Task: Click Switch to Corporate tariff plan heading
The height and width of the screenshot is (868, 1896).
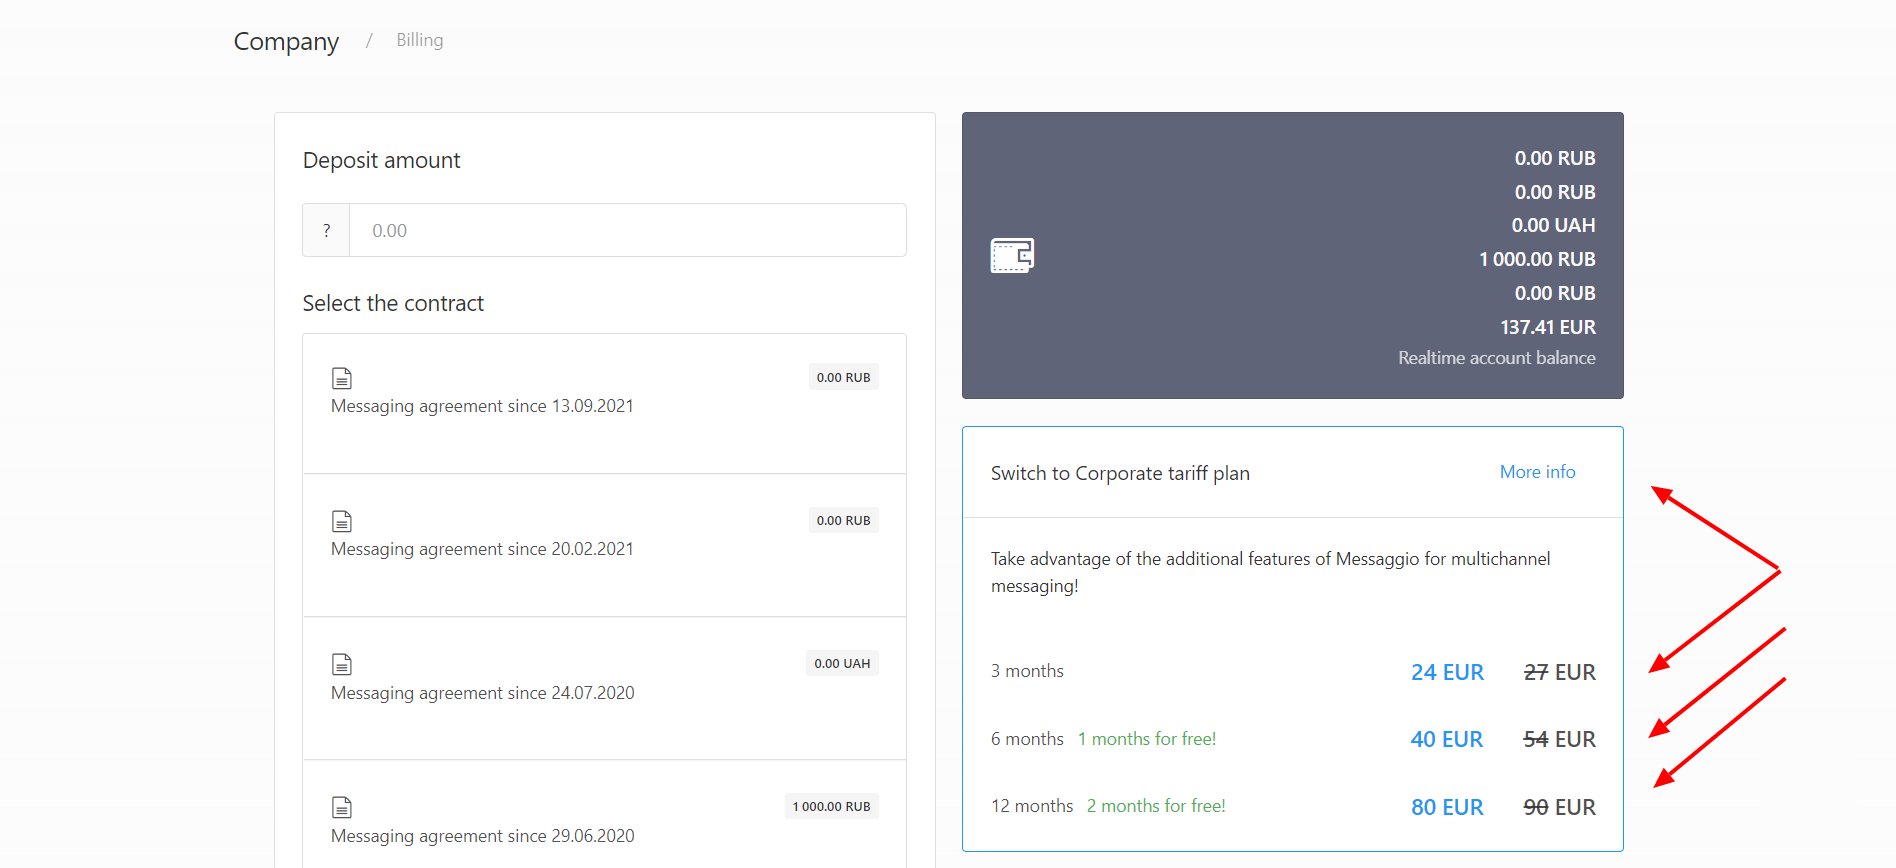Action: pos(1120,473)
